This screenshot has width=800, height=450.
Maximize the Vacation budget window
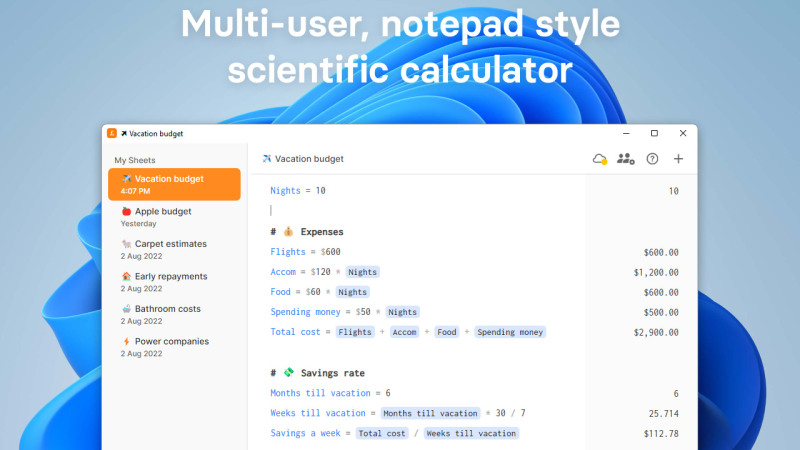click(654, 133)
